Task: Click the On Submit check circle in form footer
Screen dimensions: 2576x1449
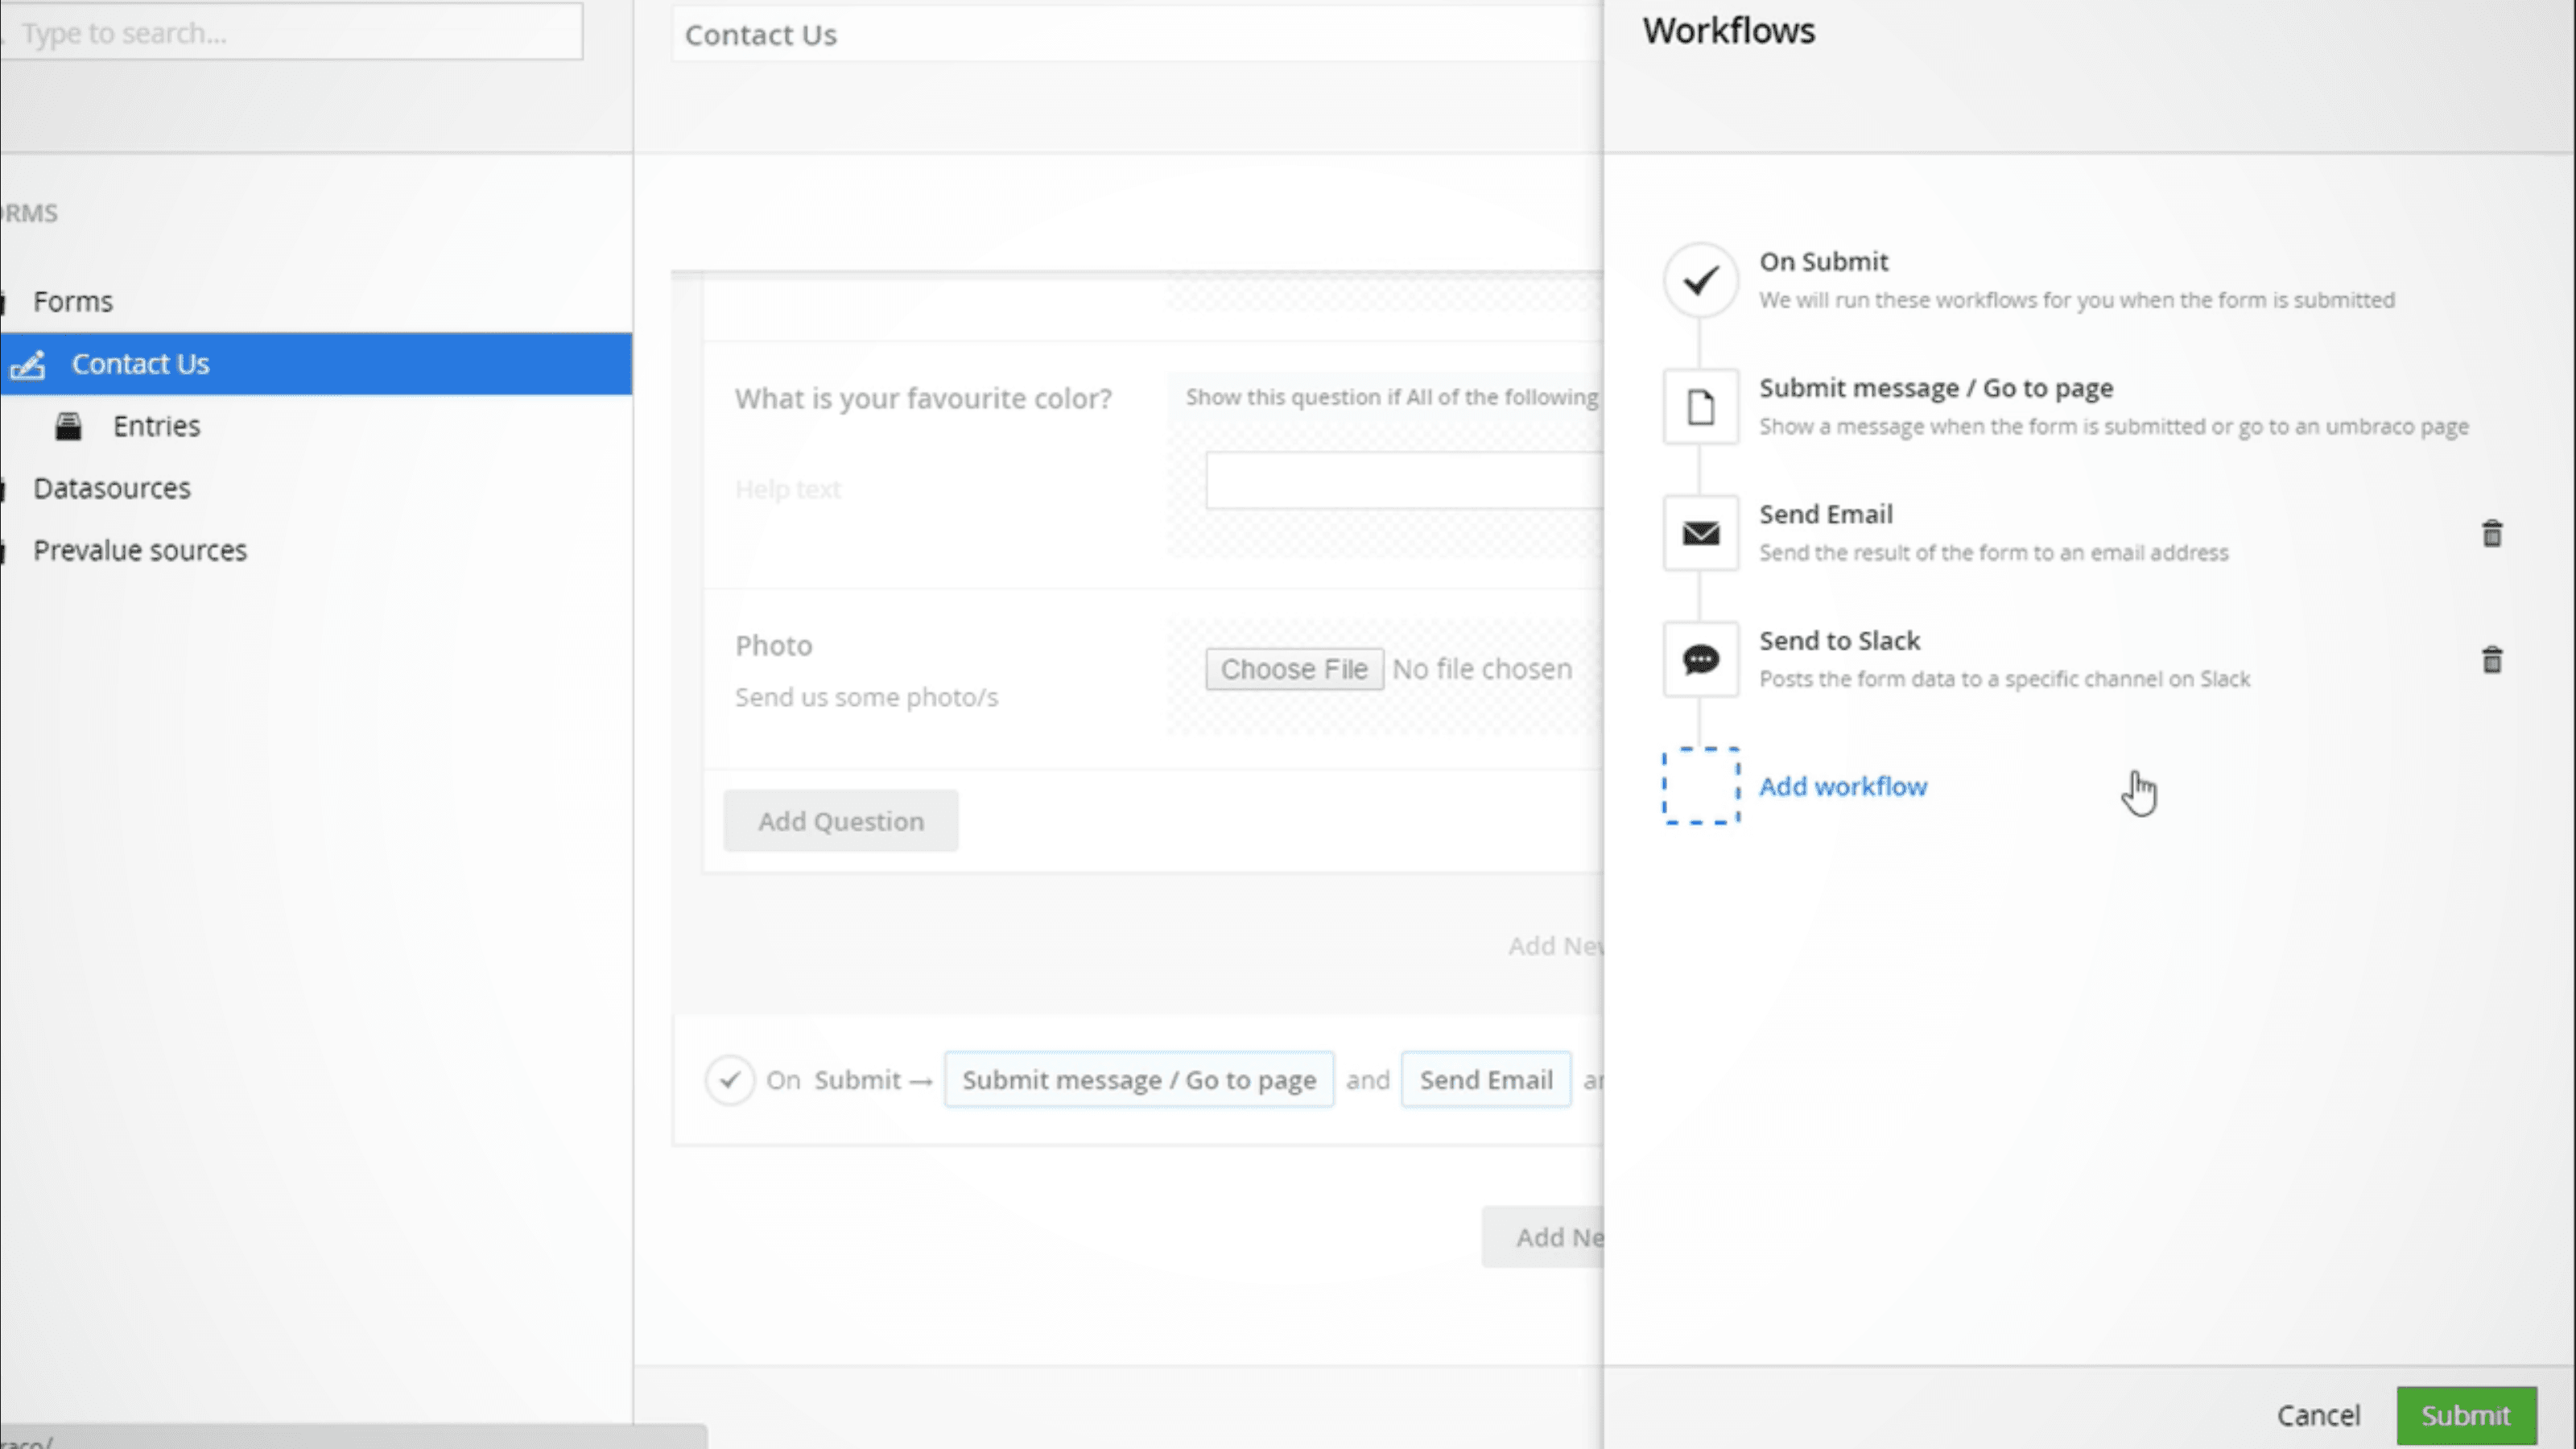Action: 730,1080
